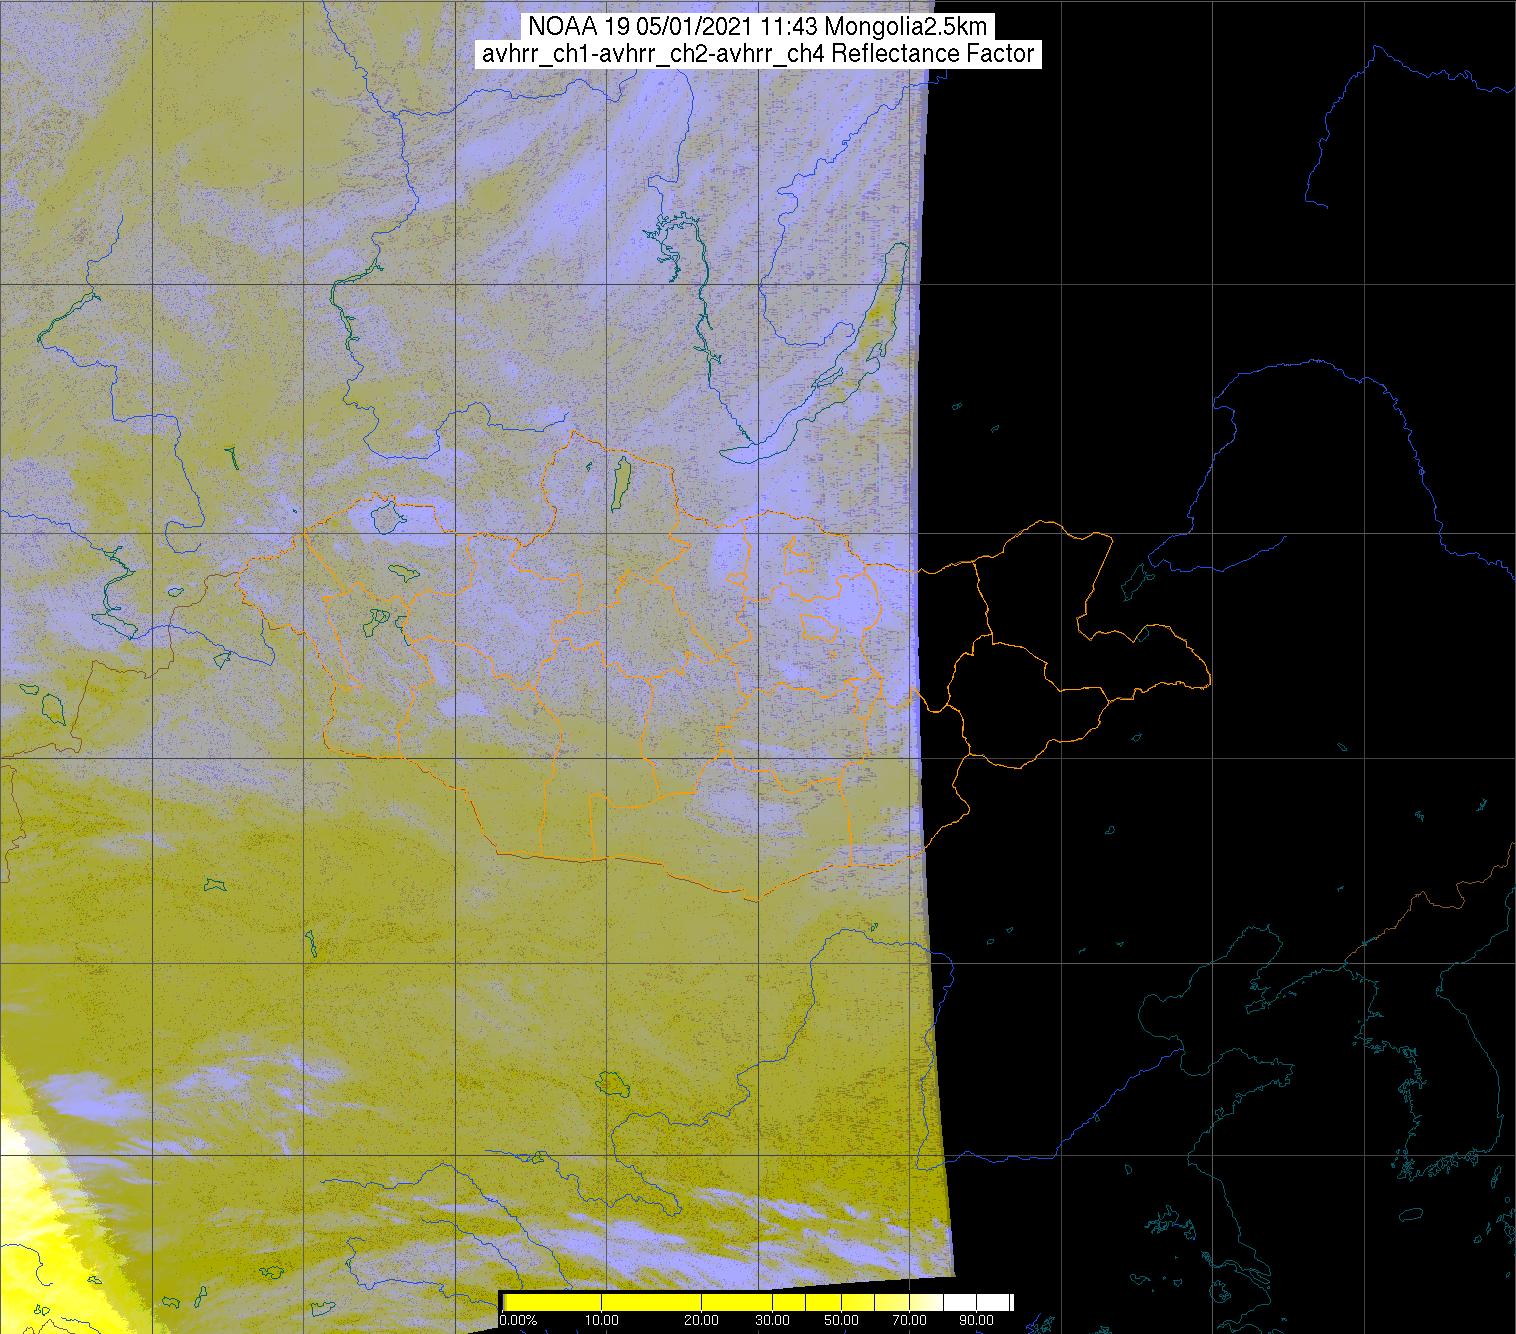Image resolution: width=1516 pixels, height=1334 pixels.
Task: Click the 'avhrr_ch1-avhrr_ch2-avhrr_ch4 Reflectance Factor' caption
Action: 758,54
